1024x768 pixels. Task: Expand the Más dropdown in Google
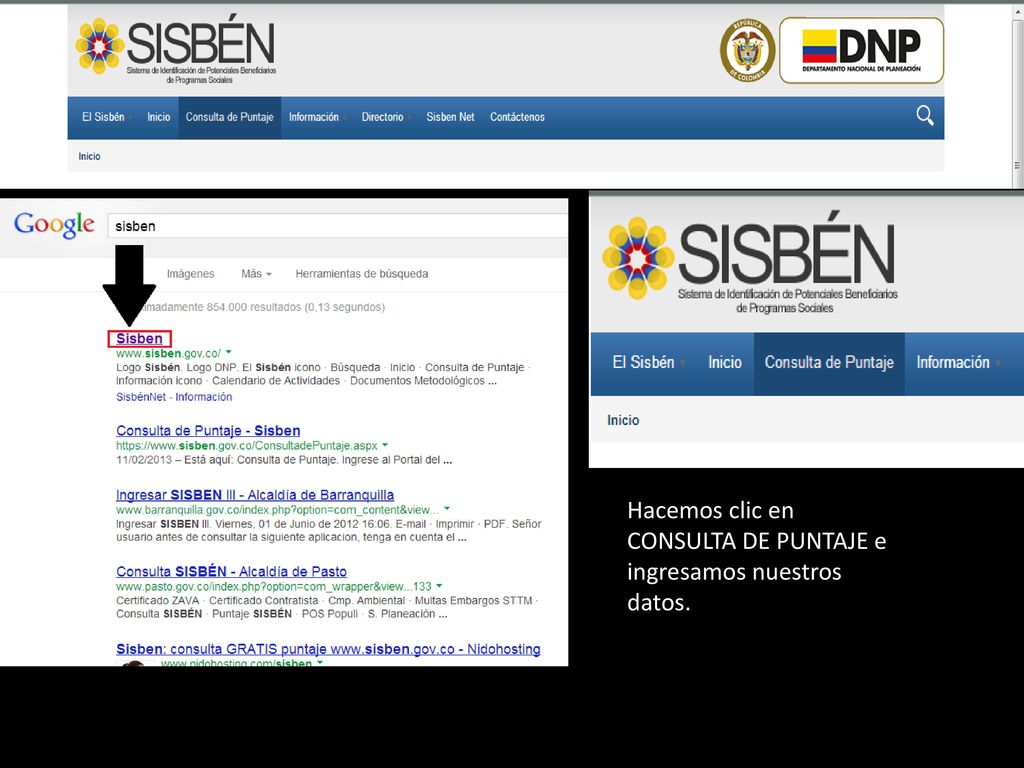pyautogui.click(x=256, y=274)
